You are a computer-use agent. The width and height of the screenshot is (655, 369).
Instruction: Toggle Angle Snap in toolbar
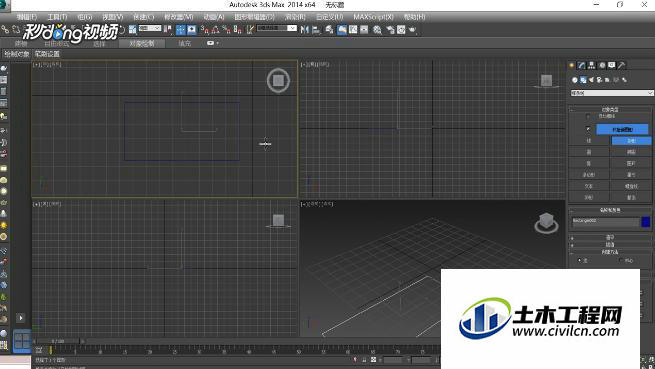tap(216, 29)
